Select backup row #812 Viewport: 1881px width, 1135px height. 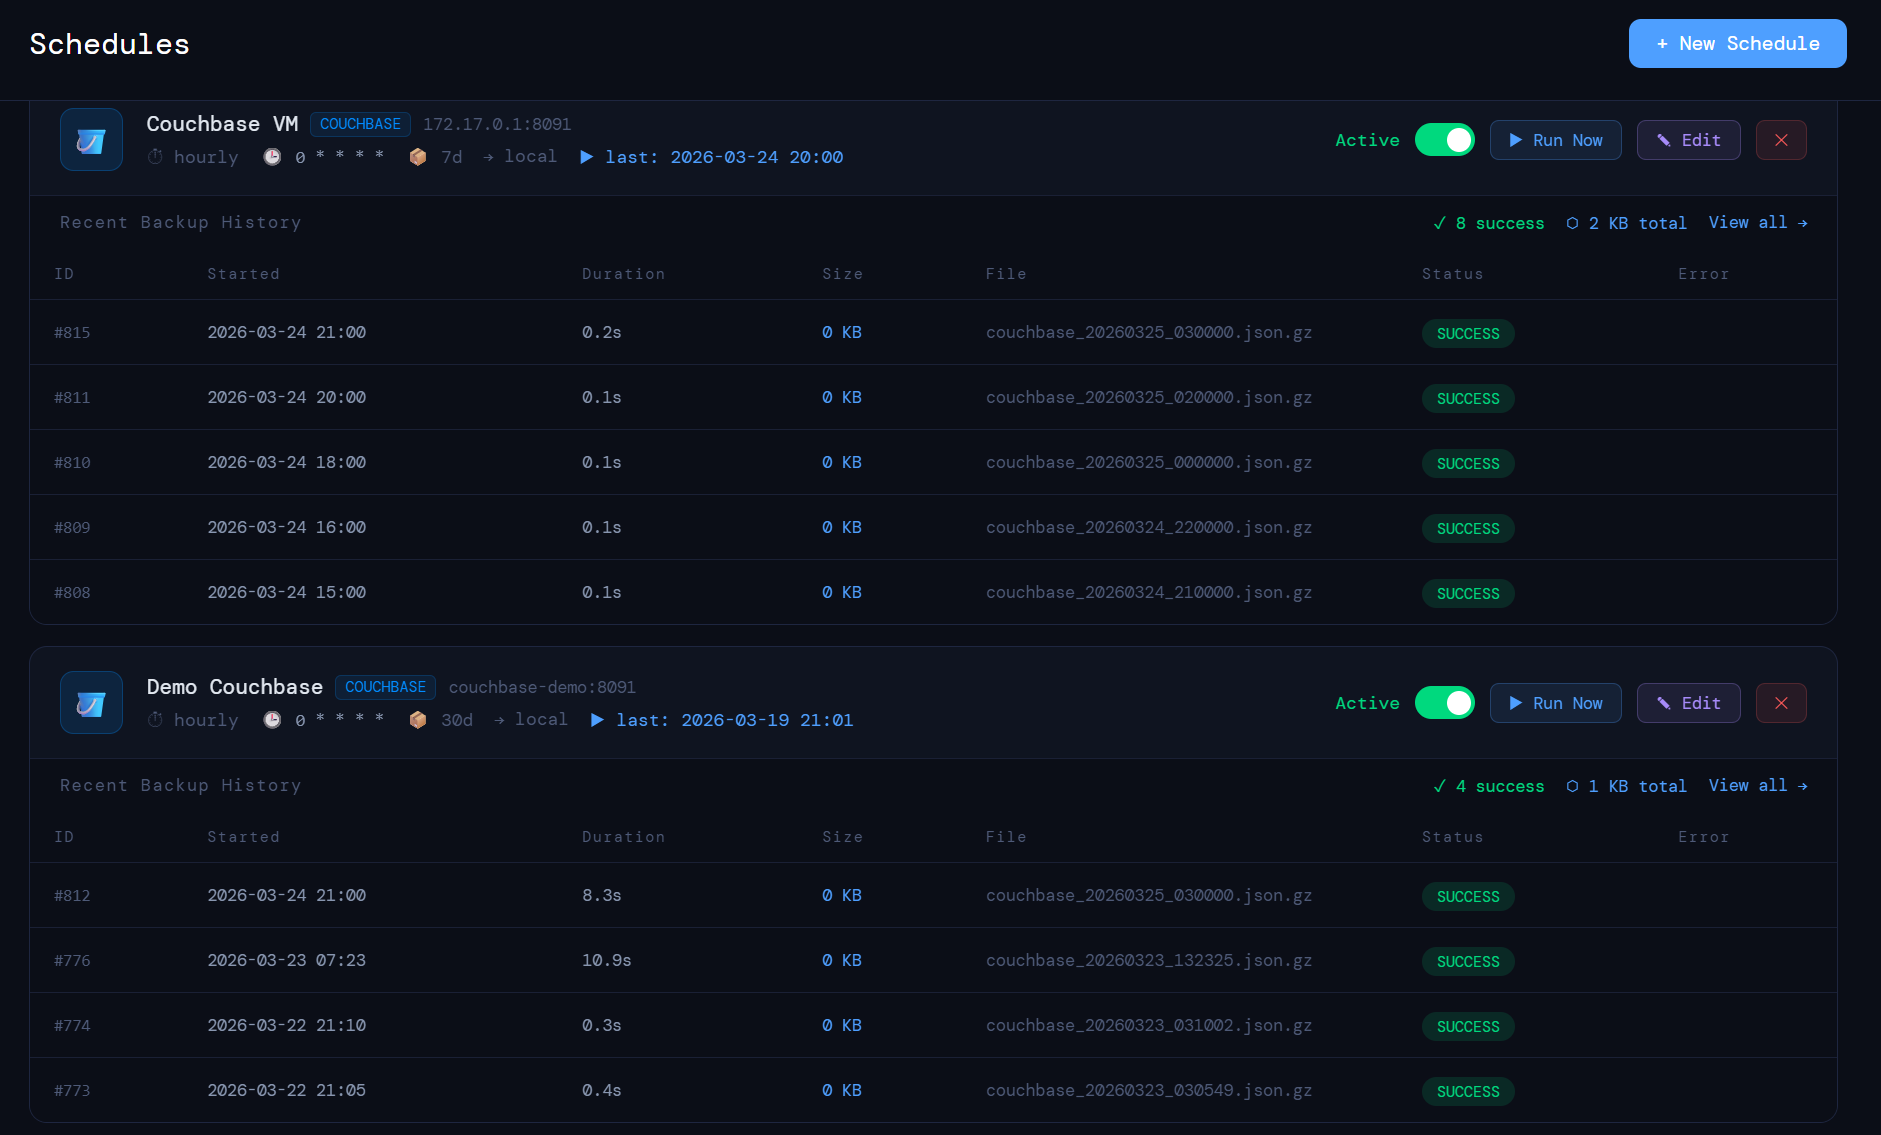pyautogui.click(x=933, y=895)
